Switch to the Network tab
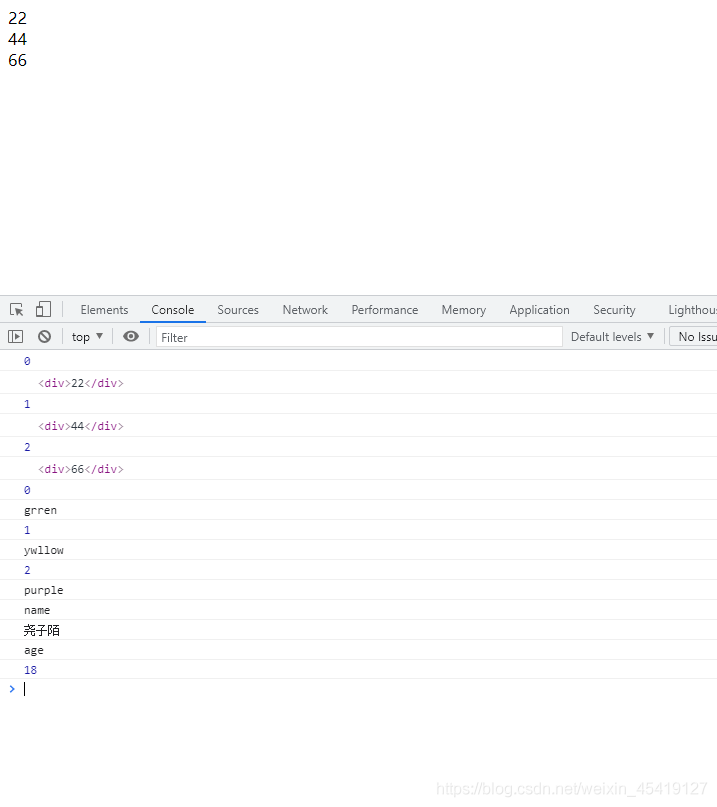The height and width of the screenshot is (807, 717). 305,310
